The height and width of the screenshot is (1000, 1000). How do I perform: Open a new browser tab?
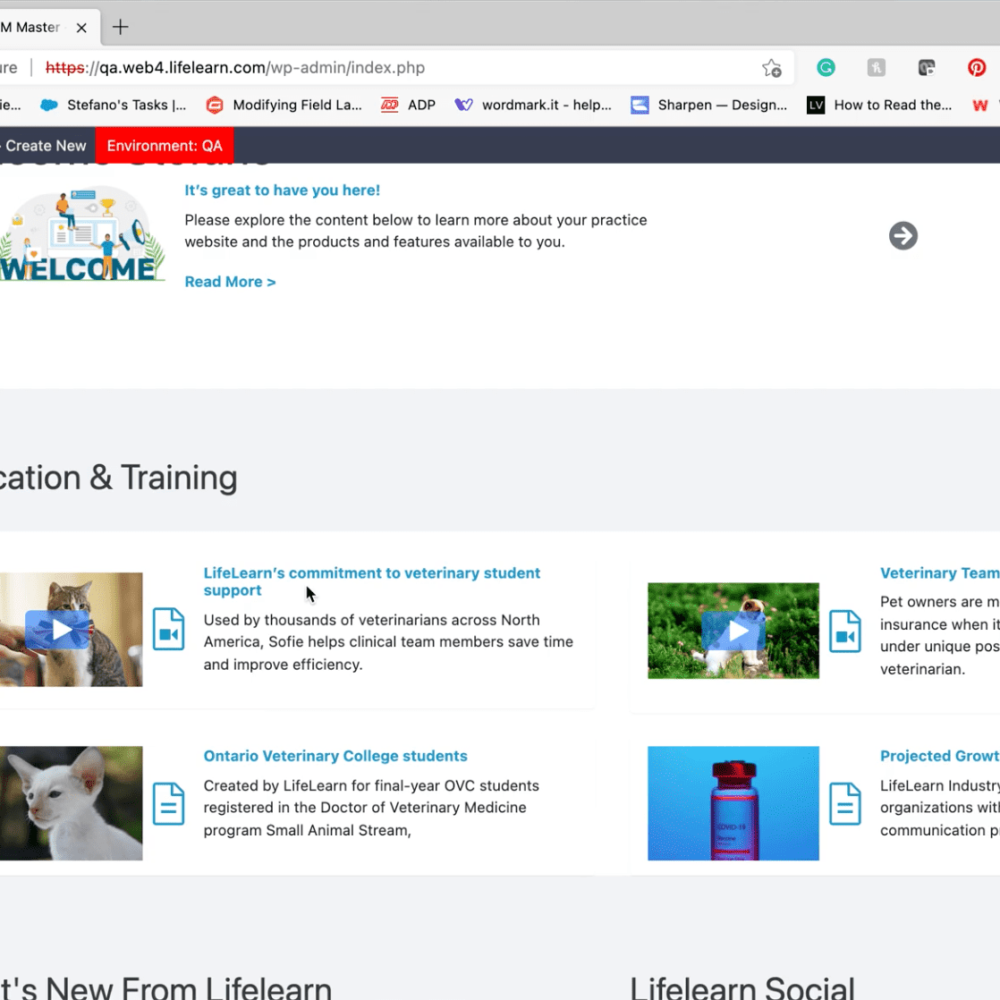pos(120,27)
